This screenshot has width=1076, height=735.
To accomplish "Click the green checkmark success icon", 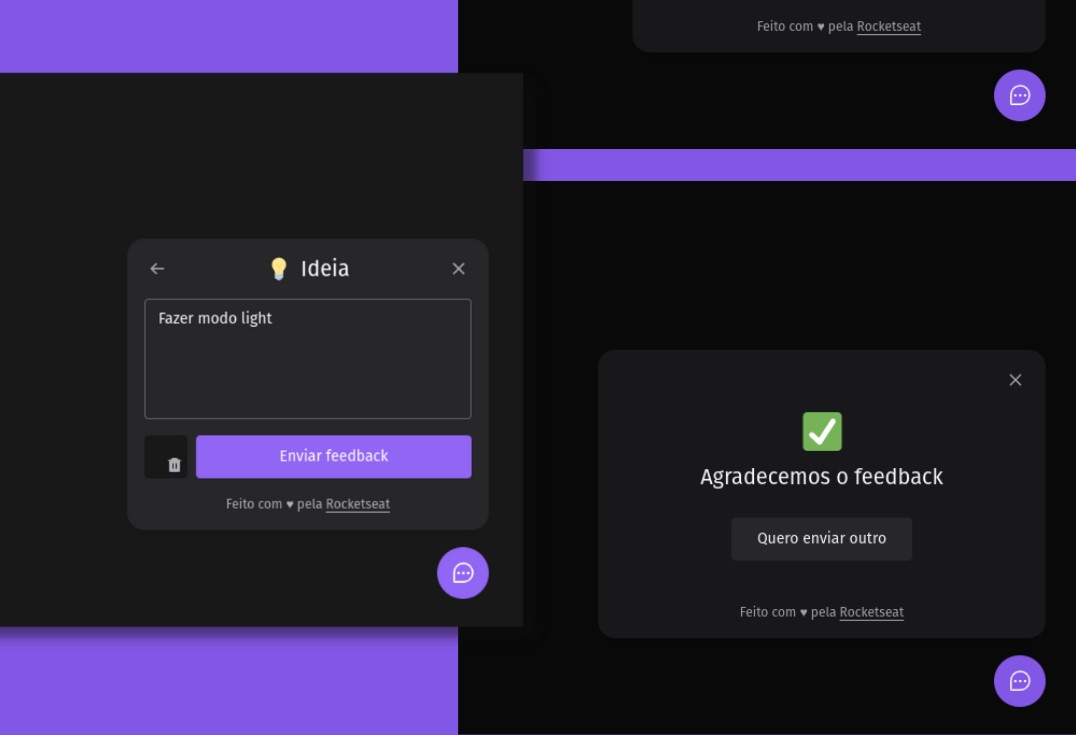I will coord(821,430).
